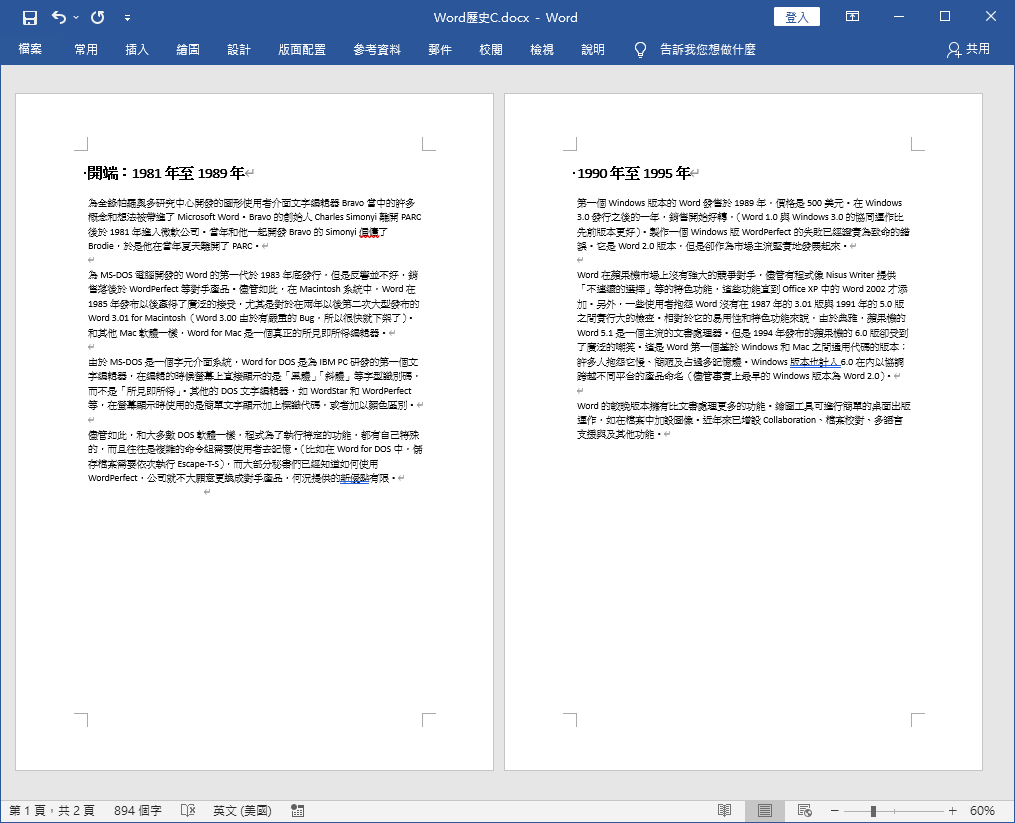Open the 校閱 ribbon tab

(x=491, y=49)
